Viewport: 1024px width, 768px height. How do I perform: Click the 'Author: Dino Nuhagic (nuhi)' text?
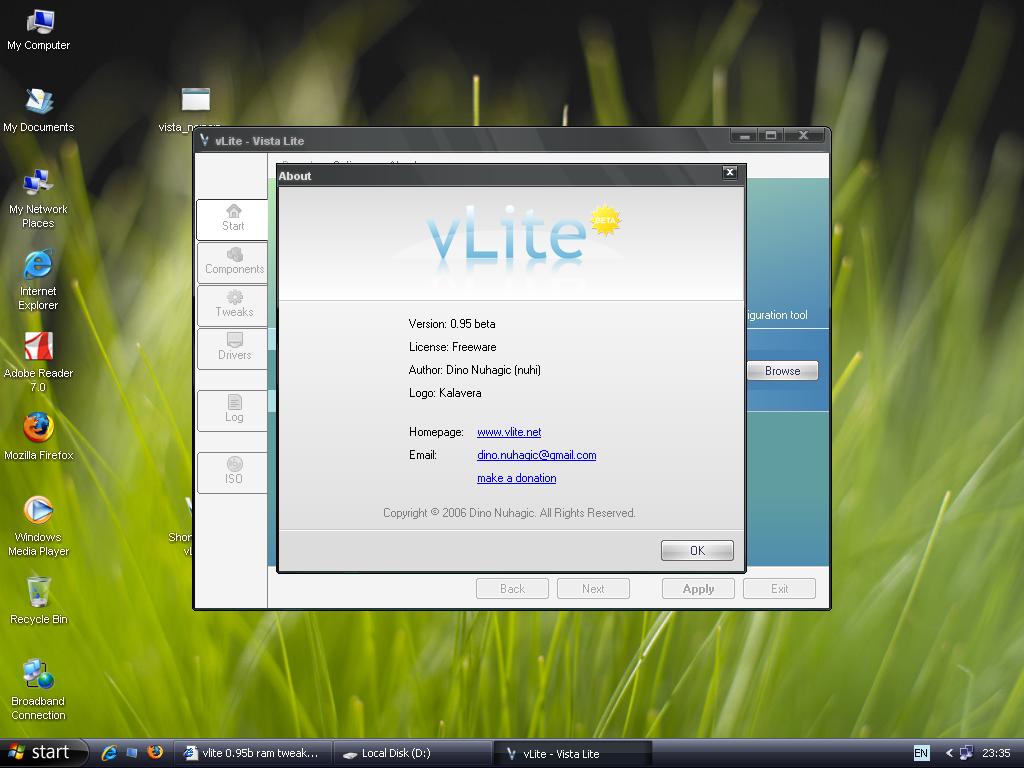click(475, 370)
